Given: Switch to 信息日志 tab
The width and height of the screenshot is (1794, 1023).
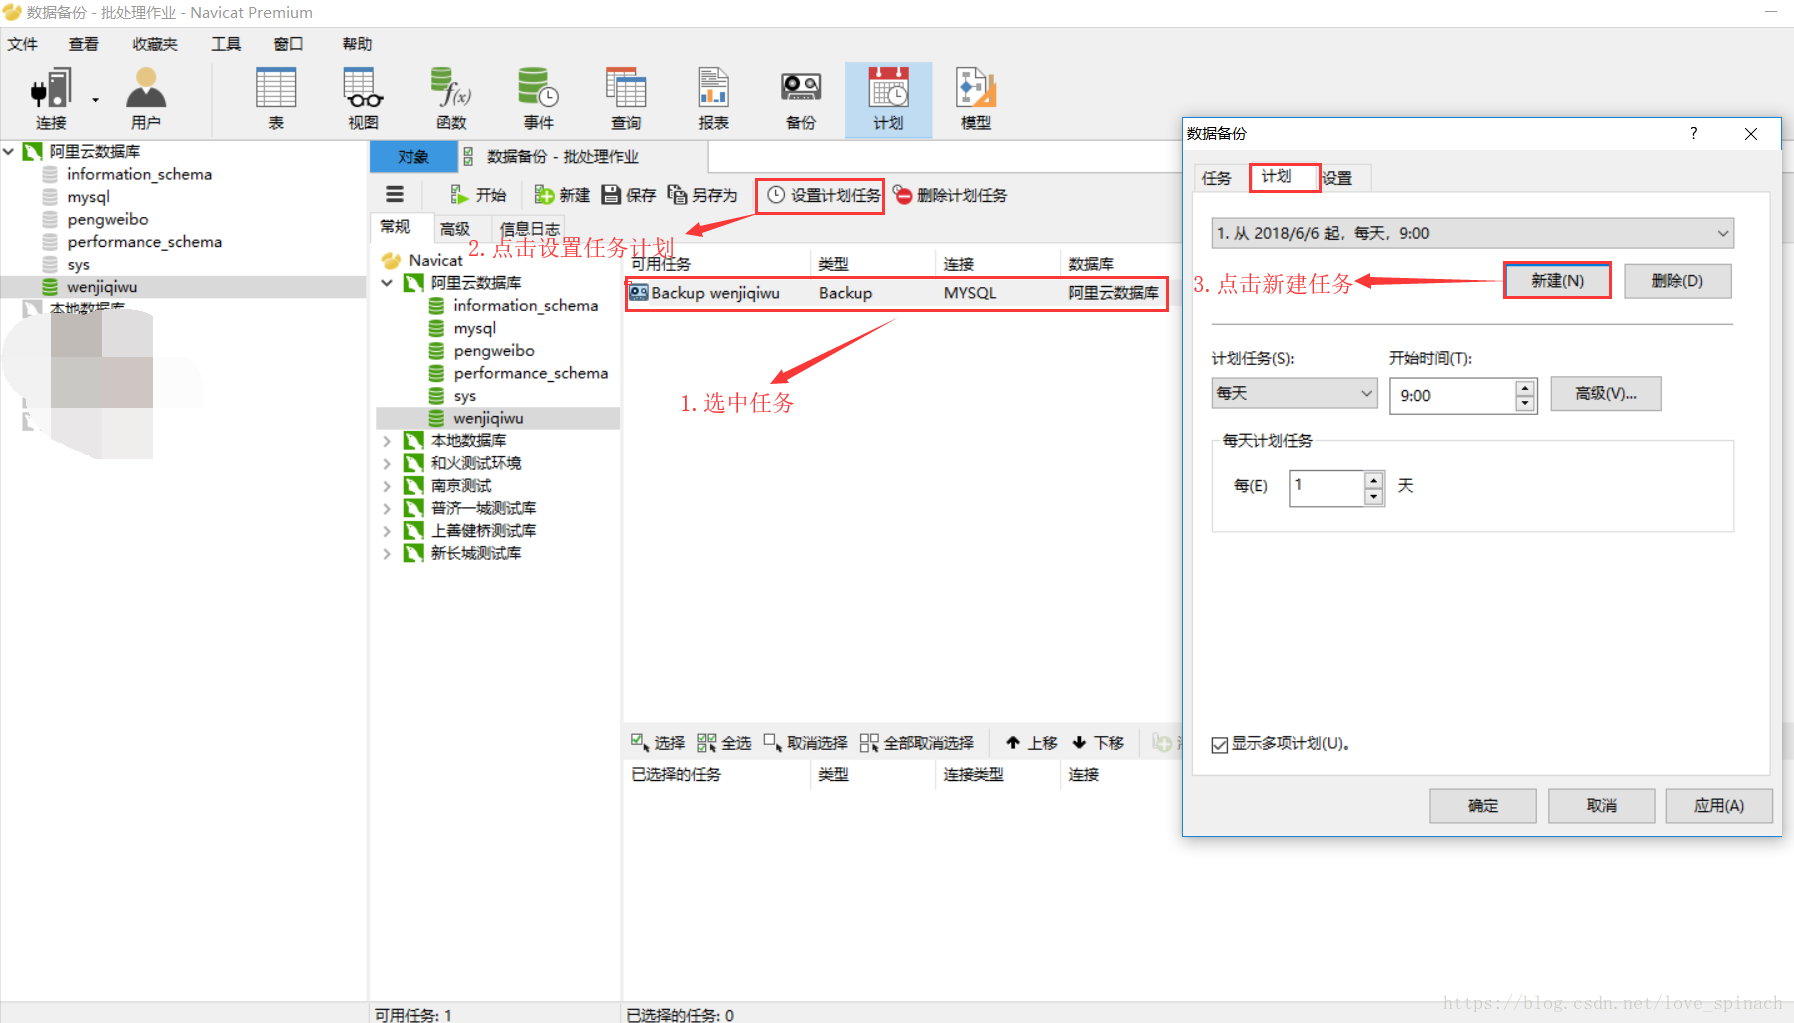Looking at the screenshot, I should 530,229.
